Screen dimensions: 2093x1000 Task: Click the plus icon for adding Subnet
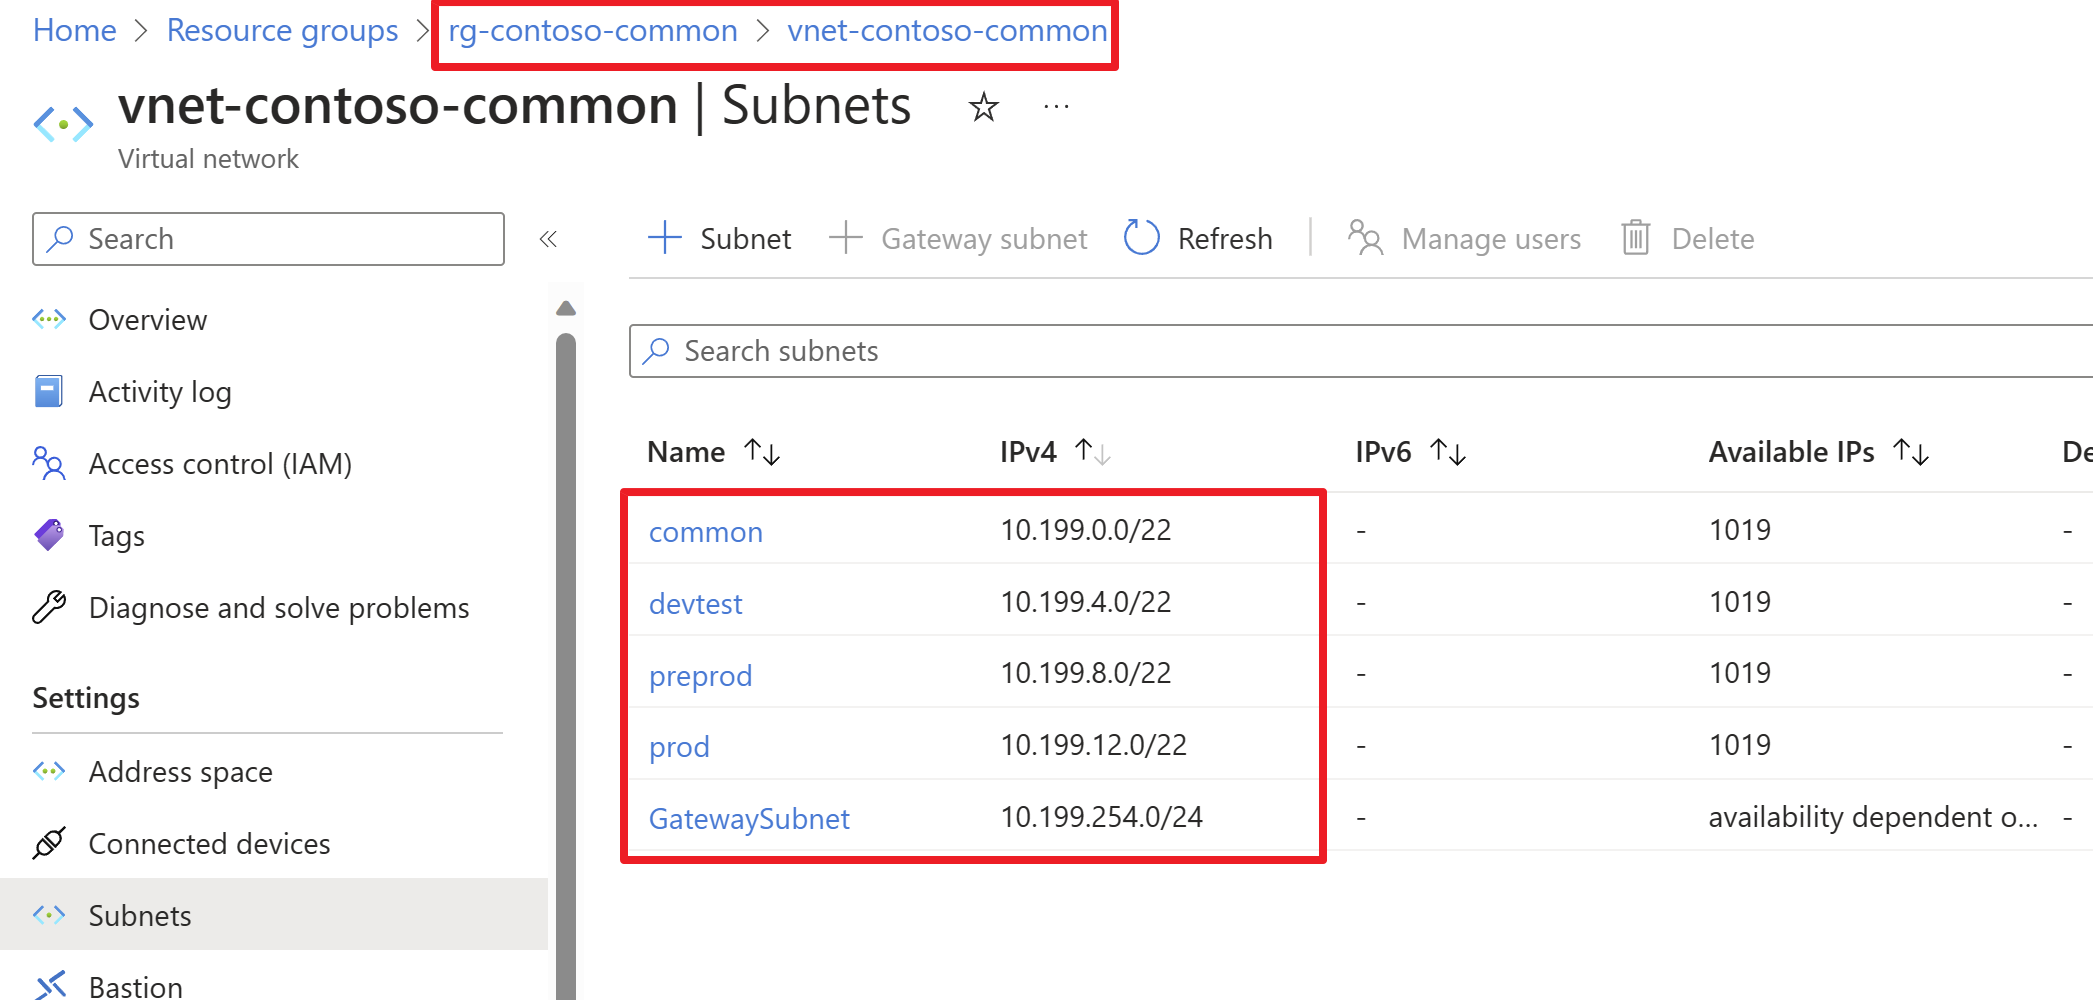tap(665, 238)
